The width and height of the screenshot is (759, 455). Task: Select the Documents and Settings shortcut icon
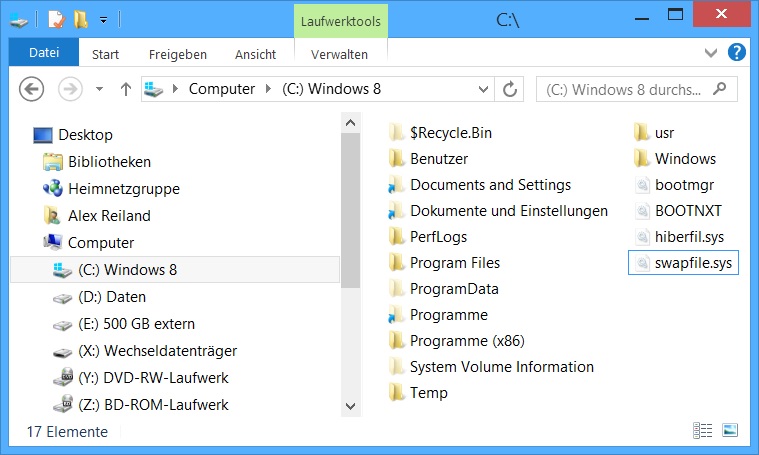396,184
